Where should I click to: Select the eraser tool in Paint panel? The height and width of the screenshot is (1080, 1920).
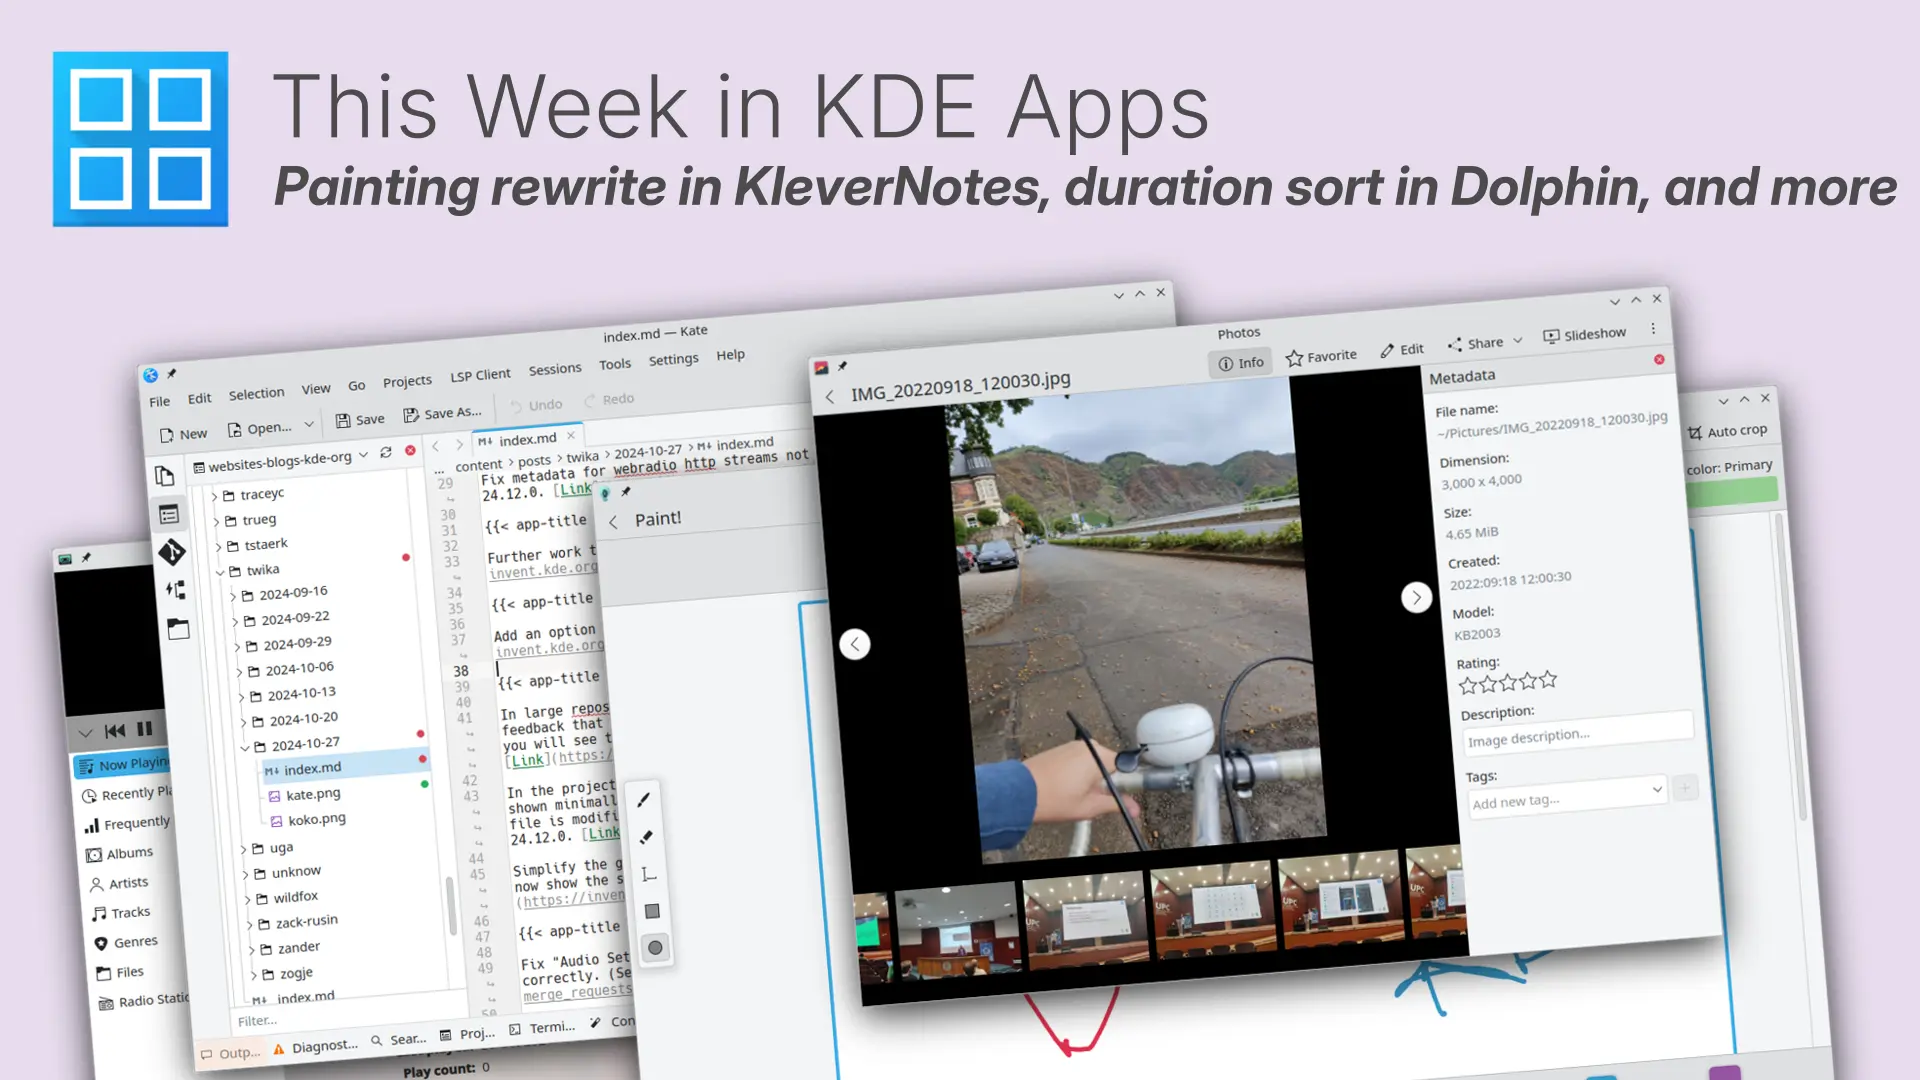coord(647,837)
